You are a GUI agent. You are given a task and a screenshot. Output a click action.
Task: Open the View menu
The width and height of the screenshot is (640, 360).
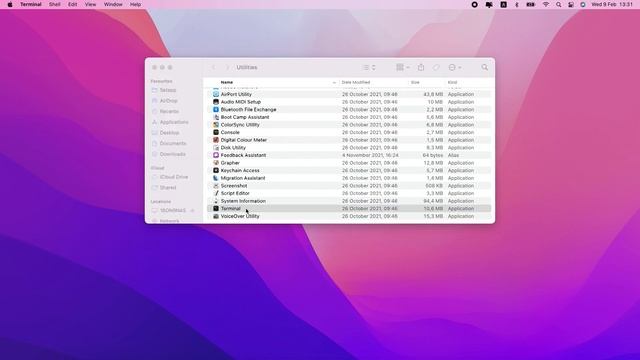(x=91, y=4)
